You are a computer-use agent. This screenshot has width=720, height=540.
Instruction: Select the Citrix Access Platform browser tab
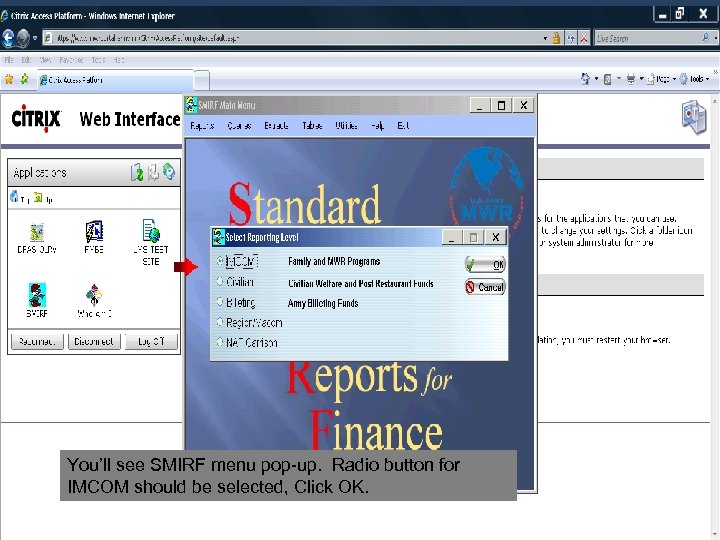[x=115, y=80]
